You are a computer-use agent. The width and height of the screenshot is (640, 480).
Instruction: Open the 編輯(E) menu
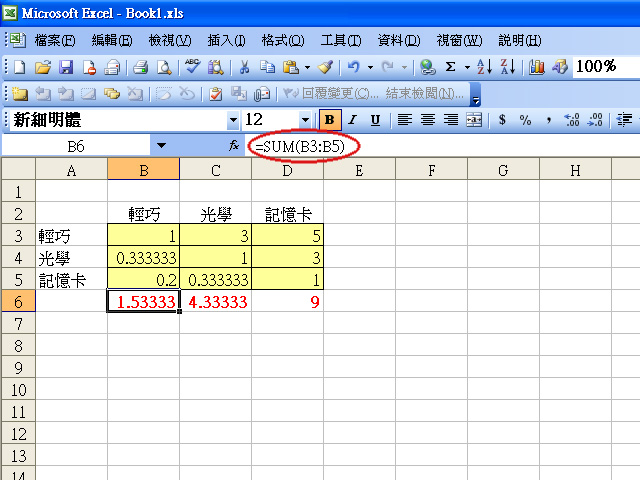click(x=112, y=40)
